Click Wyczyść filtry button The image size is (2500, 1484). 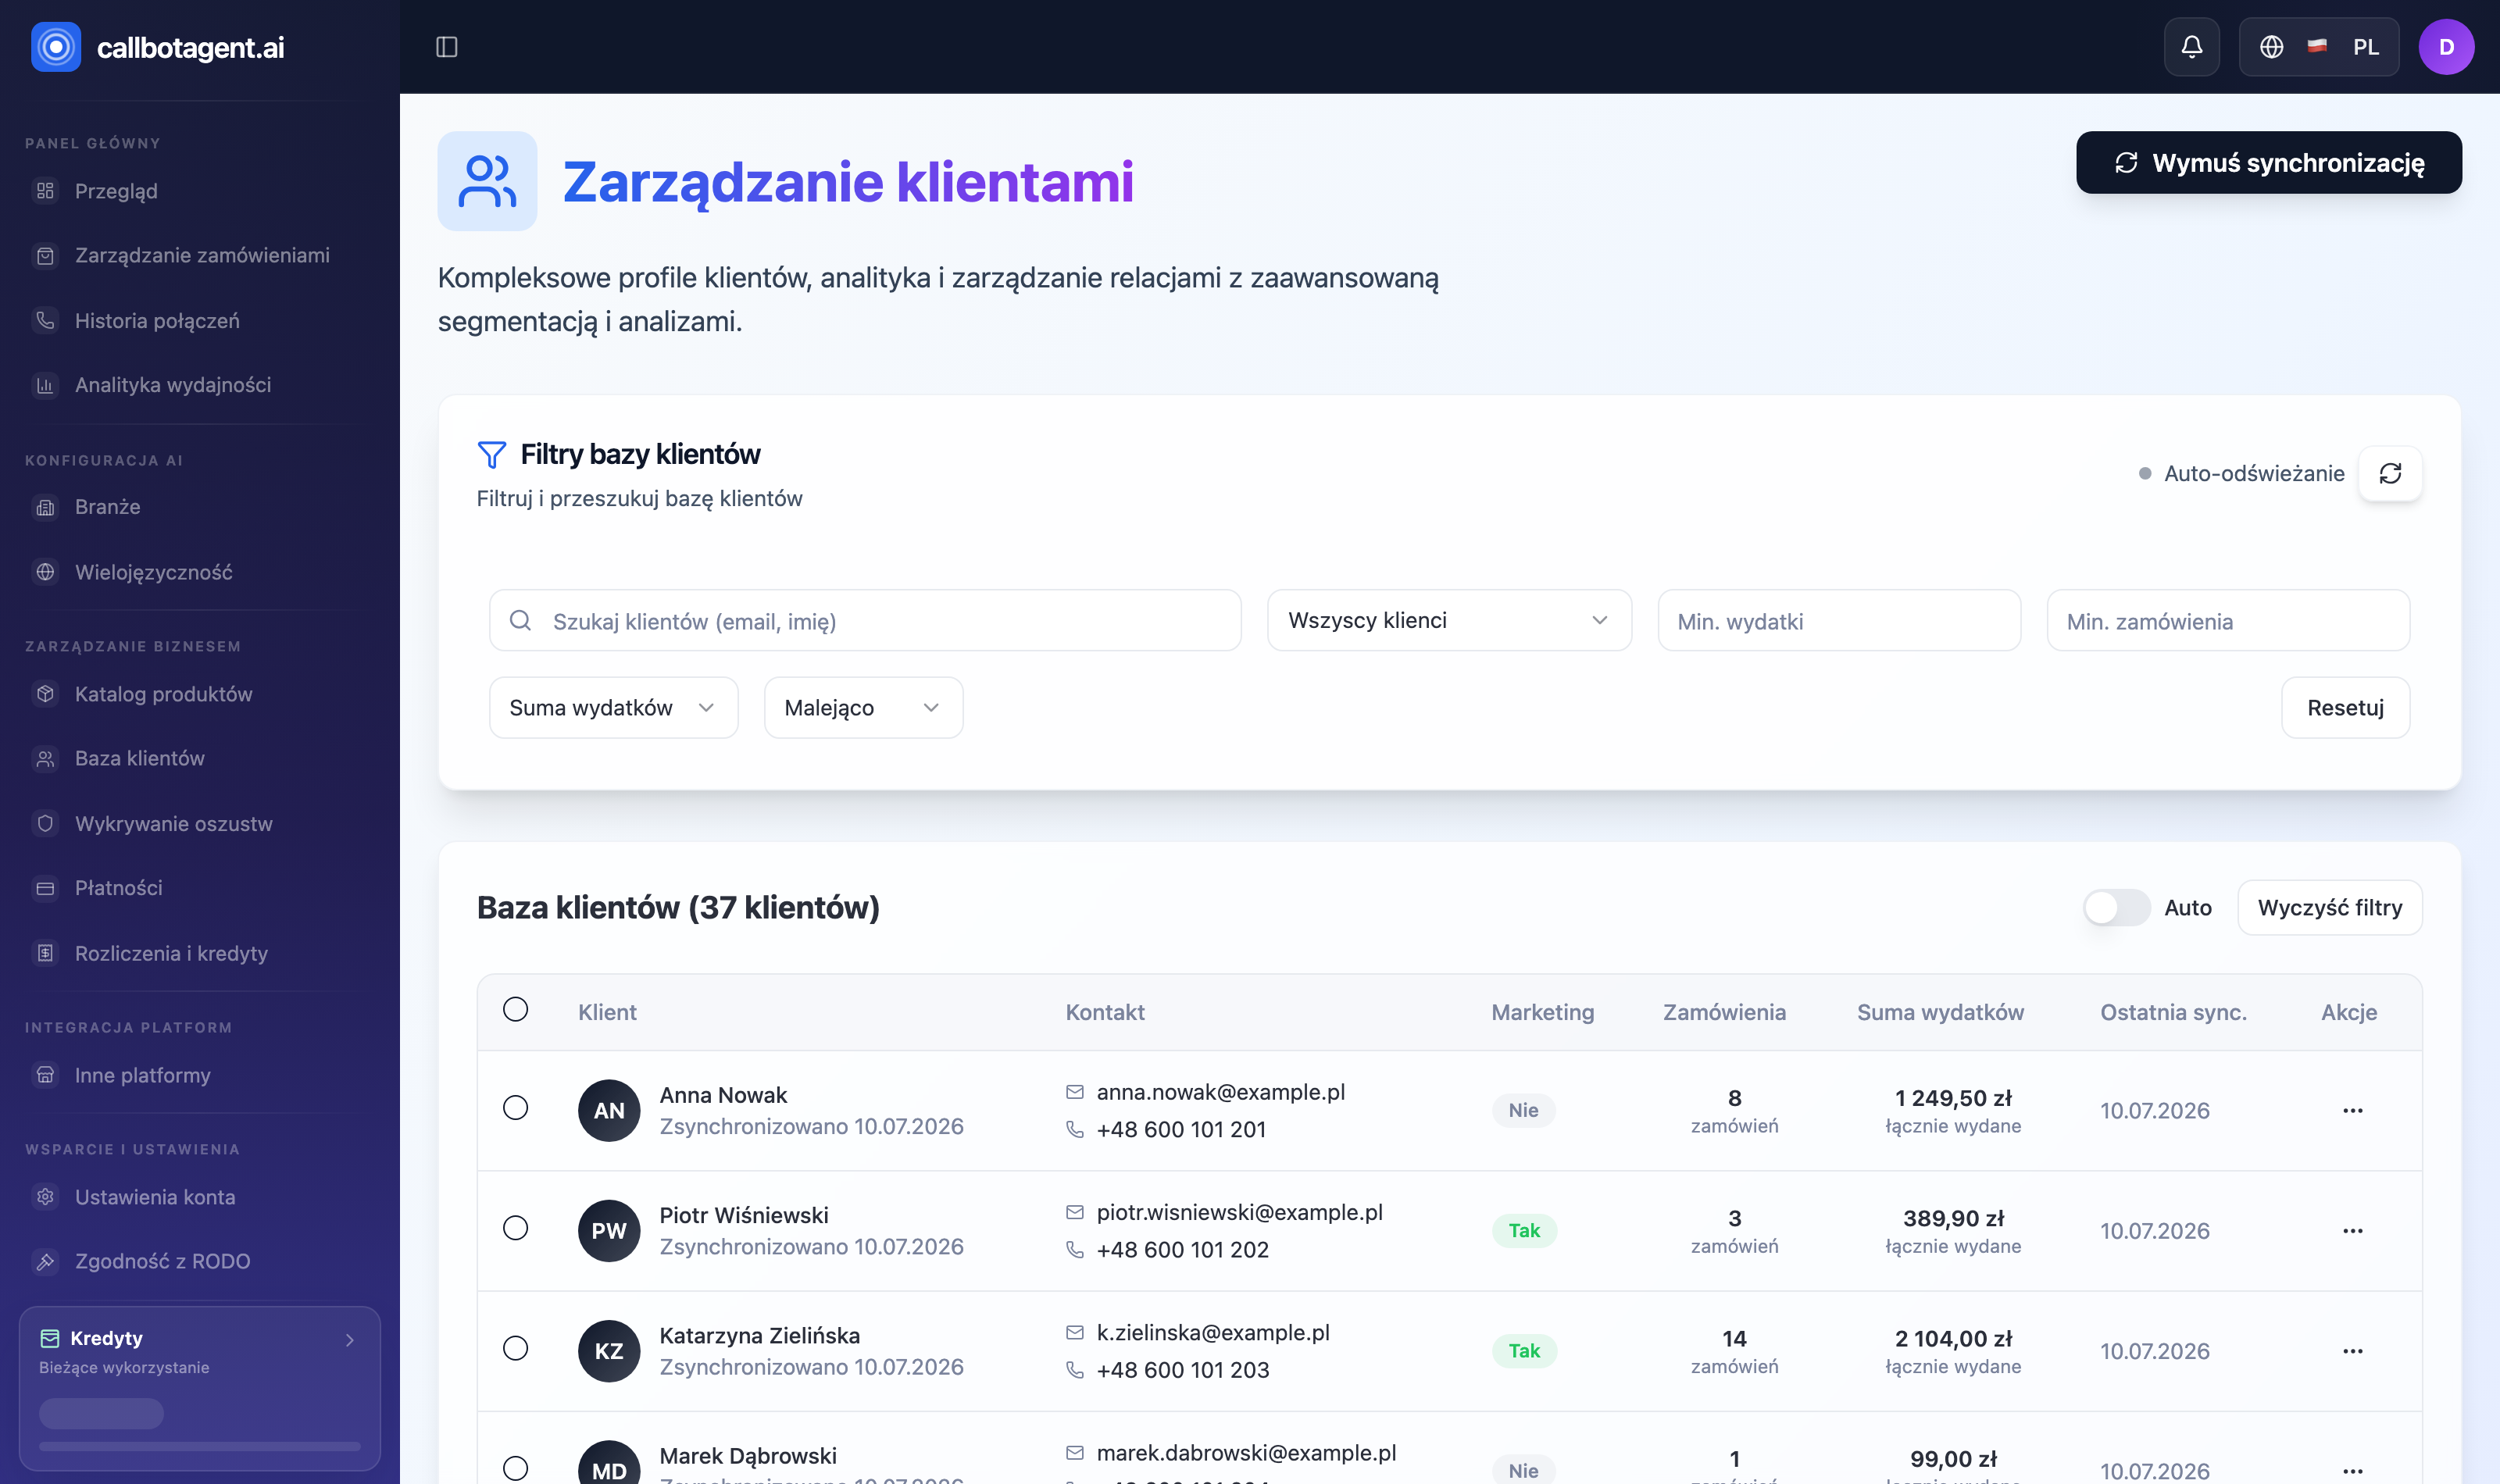[x=2329, y=908]
